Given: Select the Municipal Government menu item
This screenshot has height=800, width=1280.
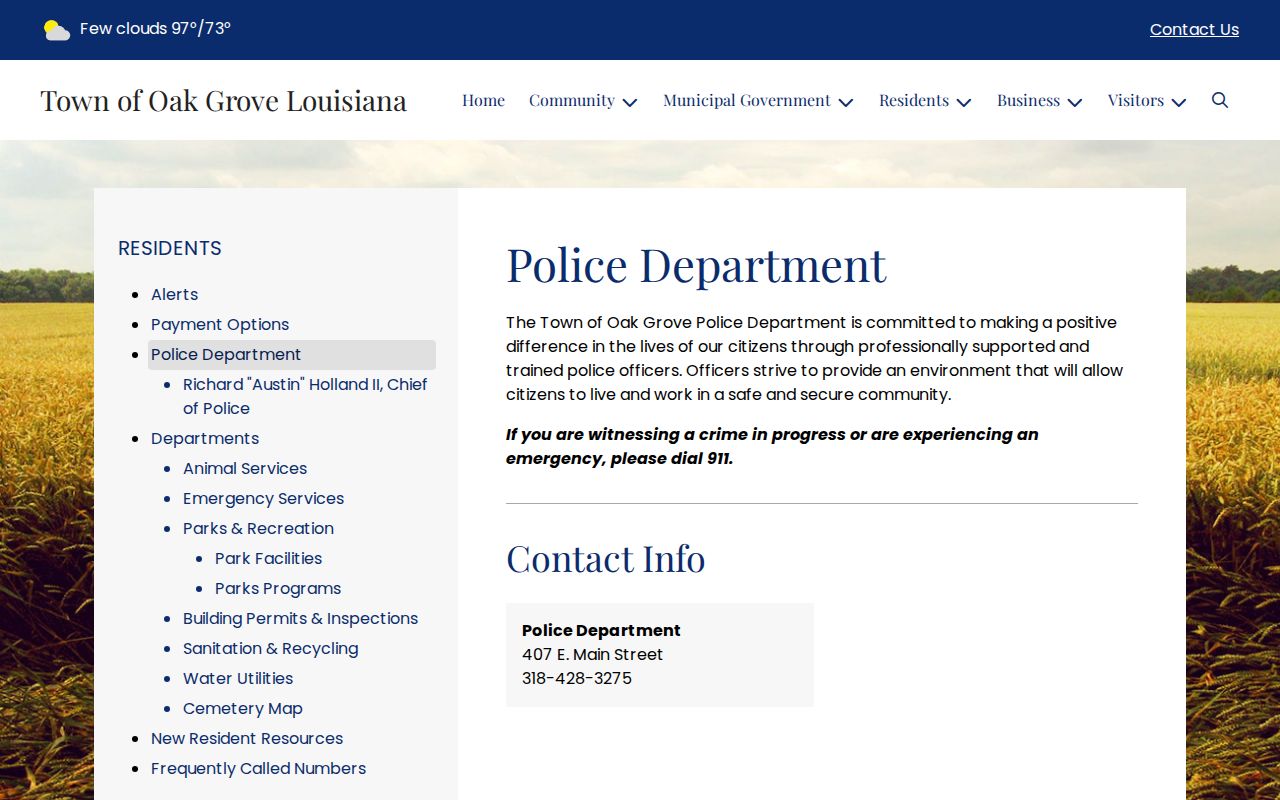Looking at the screenshot, I should pos(747,100).
